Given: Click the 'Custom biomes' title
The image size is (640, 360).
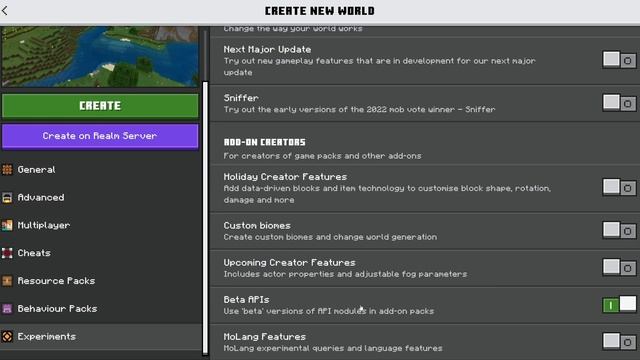Looking at the screenshot, I should 257,226.
